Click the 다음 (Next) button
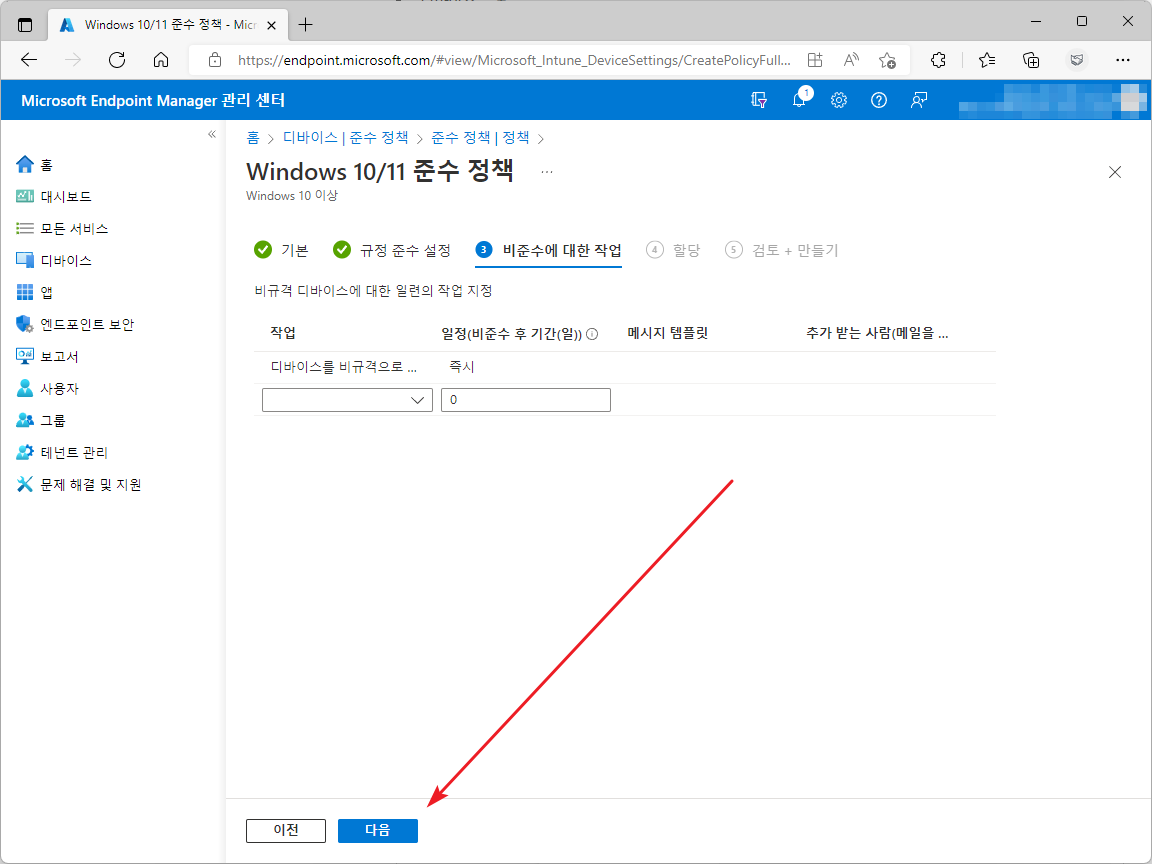Viewport: 1152px width, 864px height. coord(378,830)
